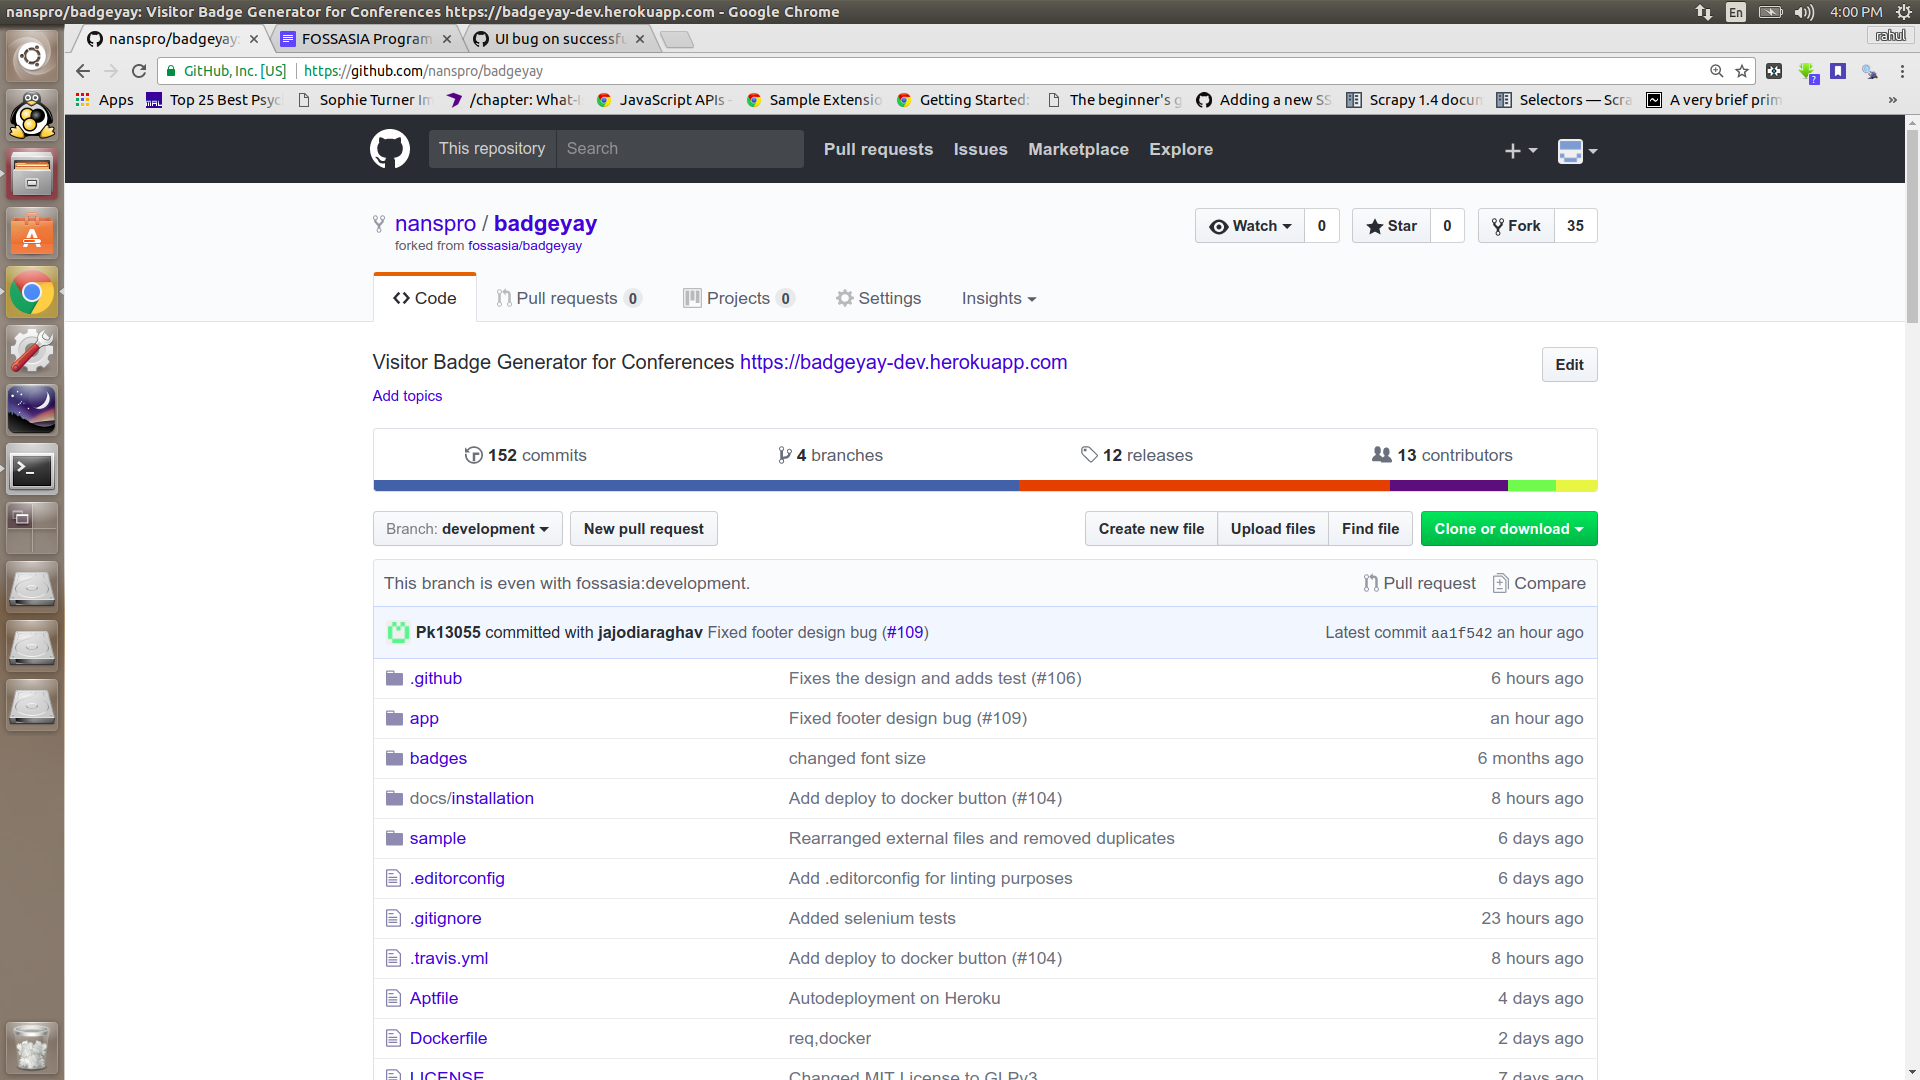Click the Add topics link
This screenshot has height=1080, width=1920.
[407, 396]
